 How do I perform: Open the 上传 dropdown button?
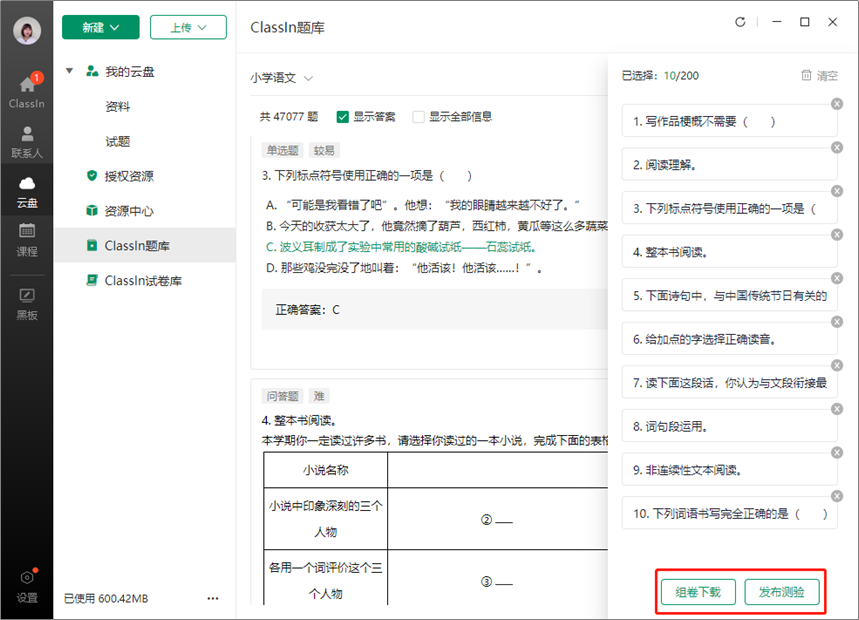188,27
